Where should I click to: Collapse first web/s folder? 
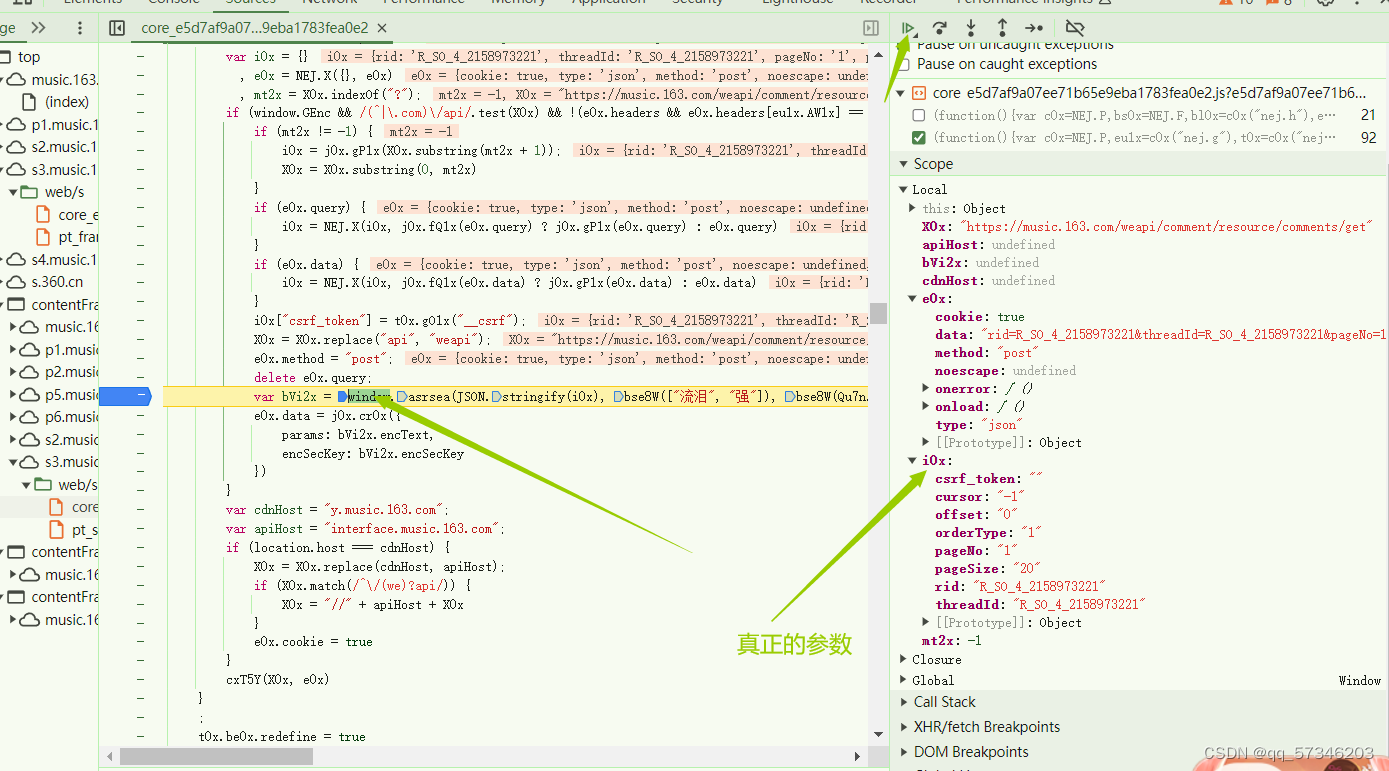point(14,192)
